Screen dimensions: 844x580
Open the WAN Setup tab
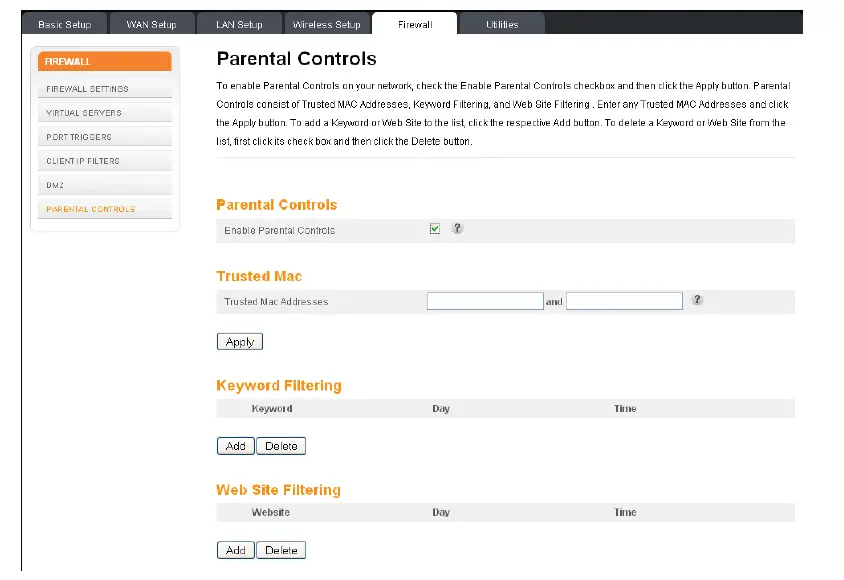[x=152, y=24]
